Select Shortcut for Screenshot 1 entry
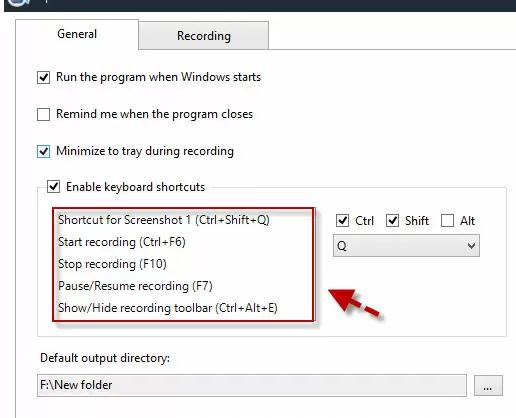The width and height of the screenshot is (516, 418). [x=164, y=220]
